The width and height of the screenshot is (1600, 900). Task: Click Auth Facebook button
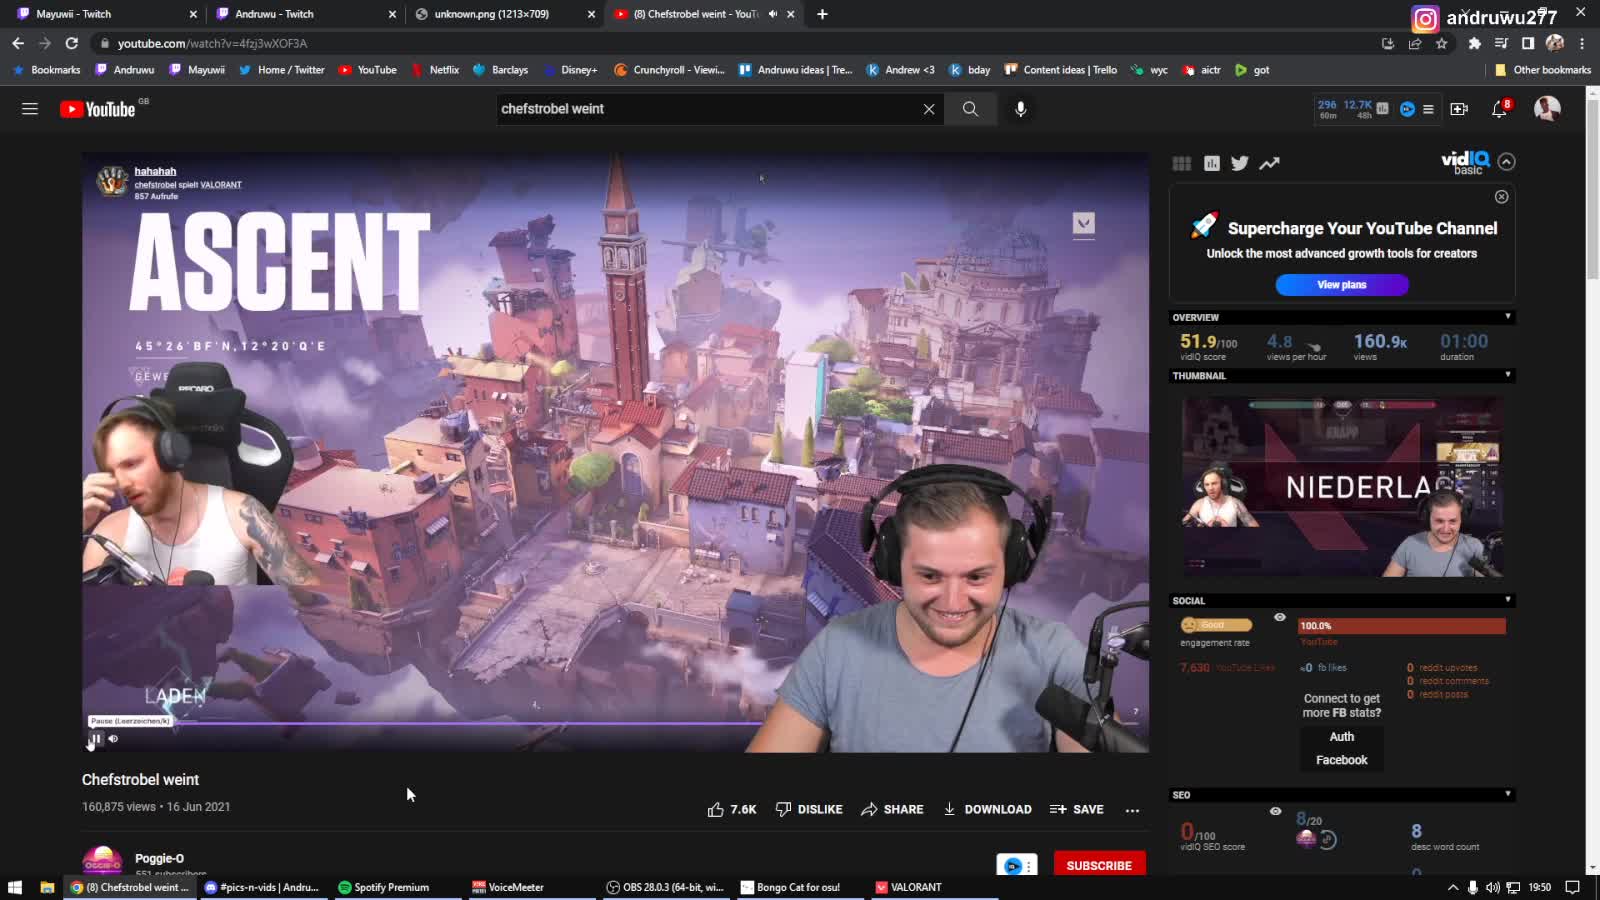(1342, 748)
